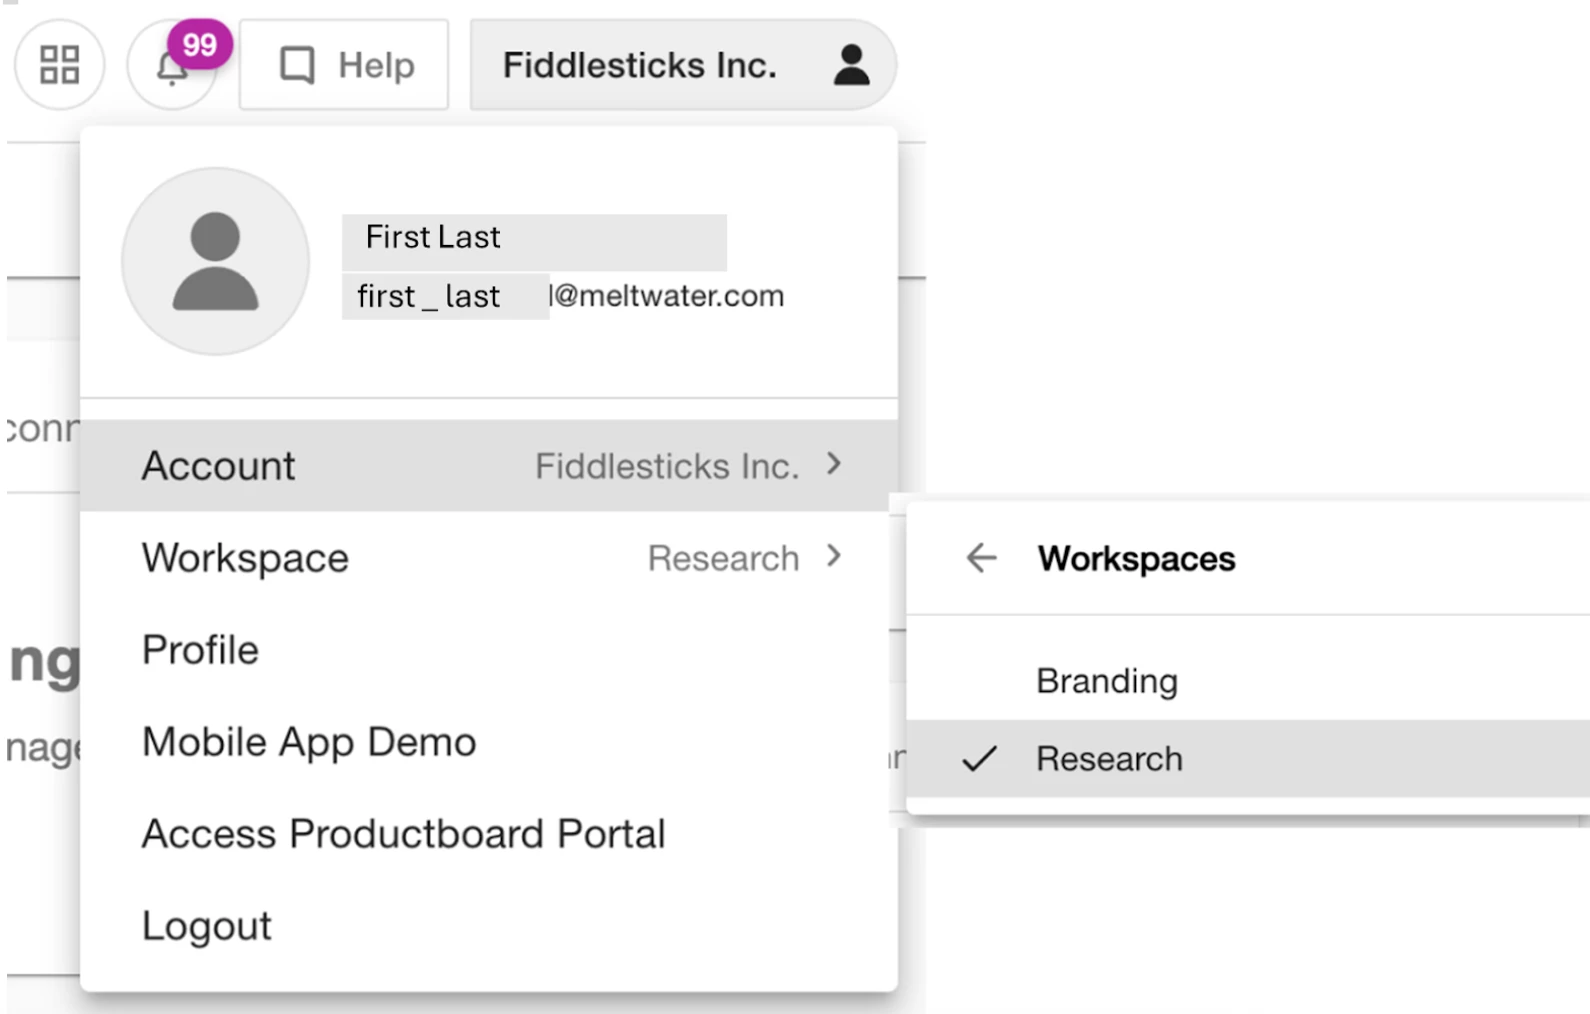Screen dimensions: 1590x1014
Task: Open the notifications bell
Action: point(169,71)
